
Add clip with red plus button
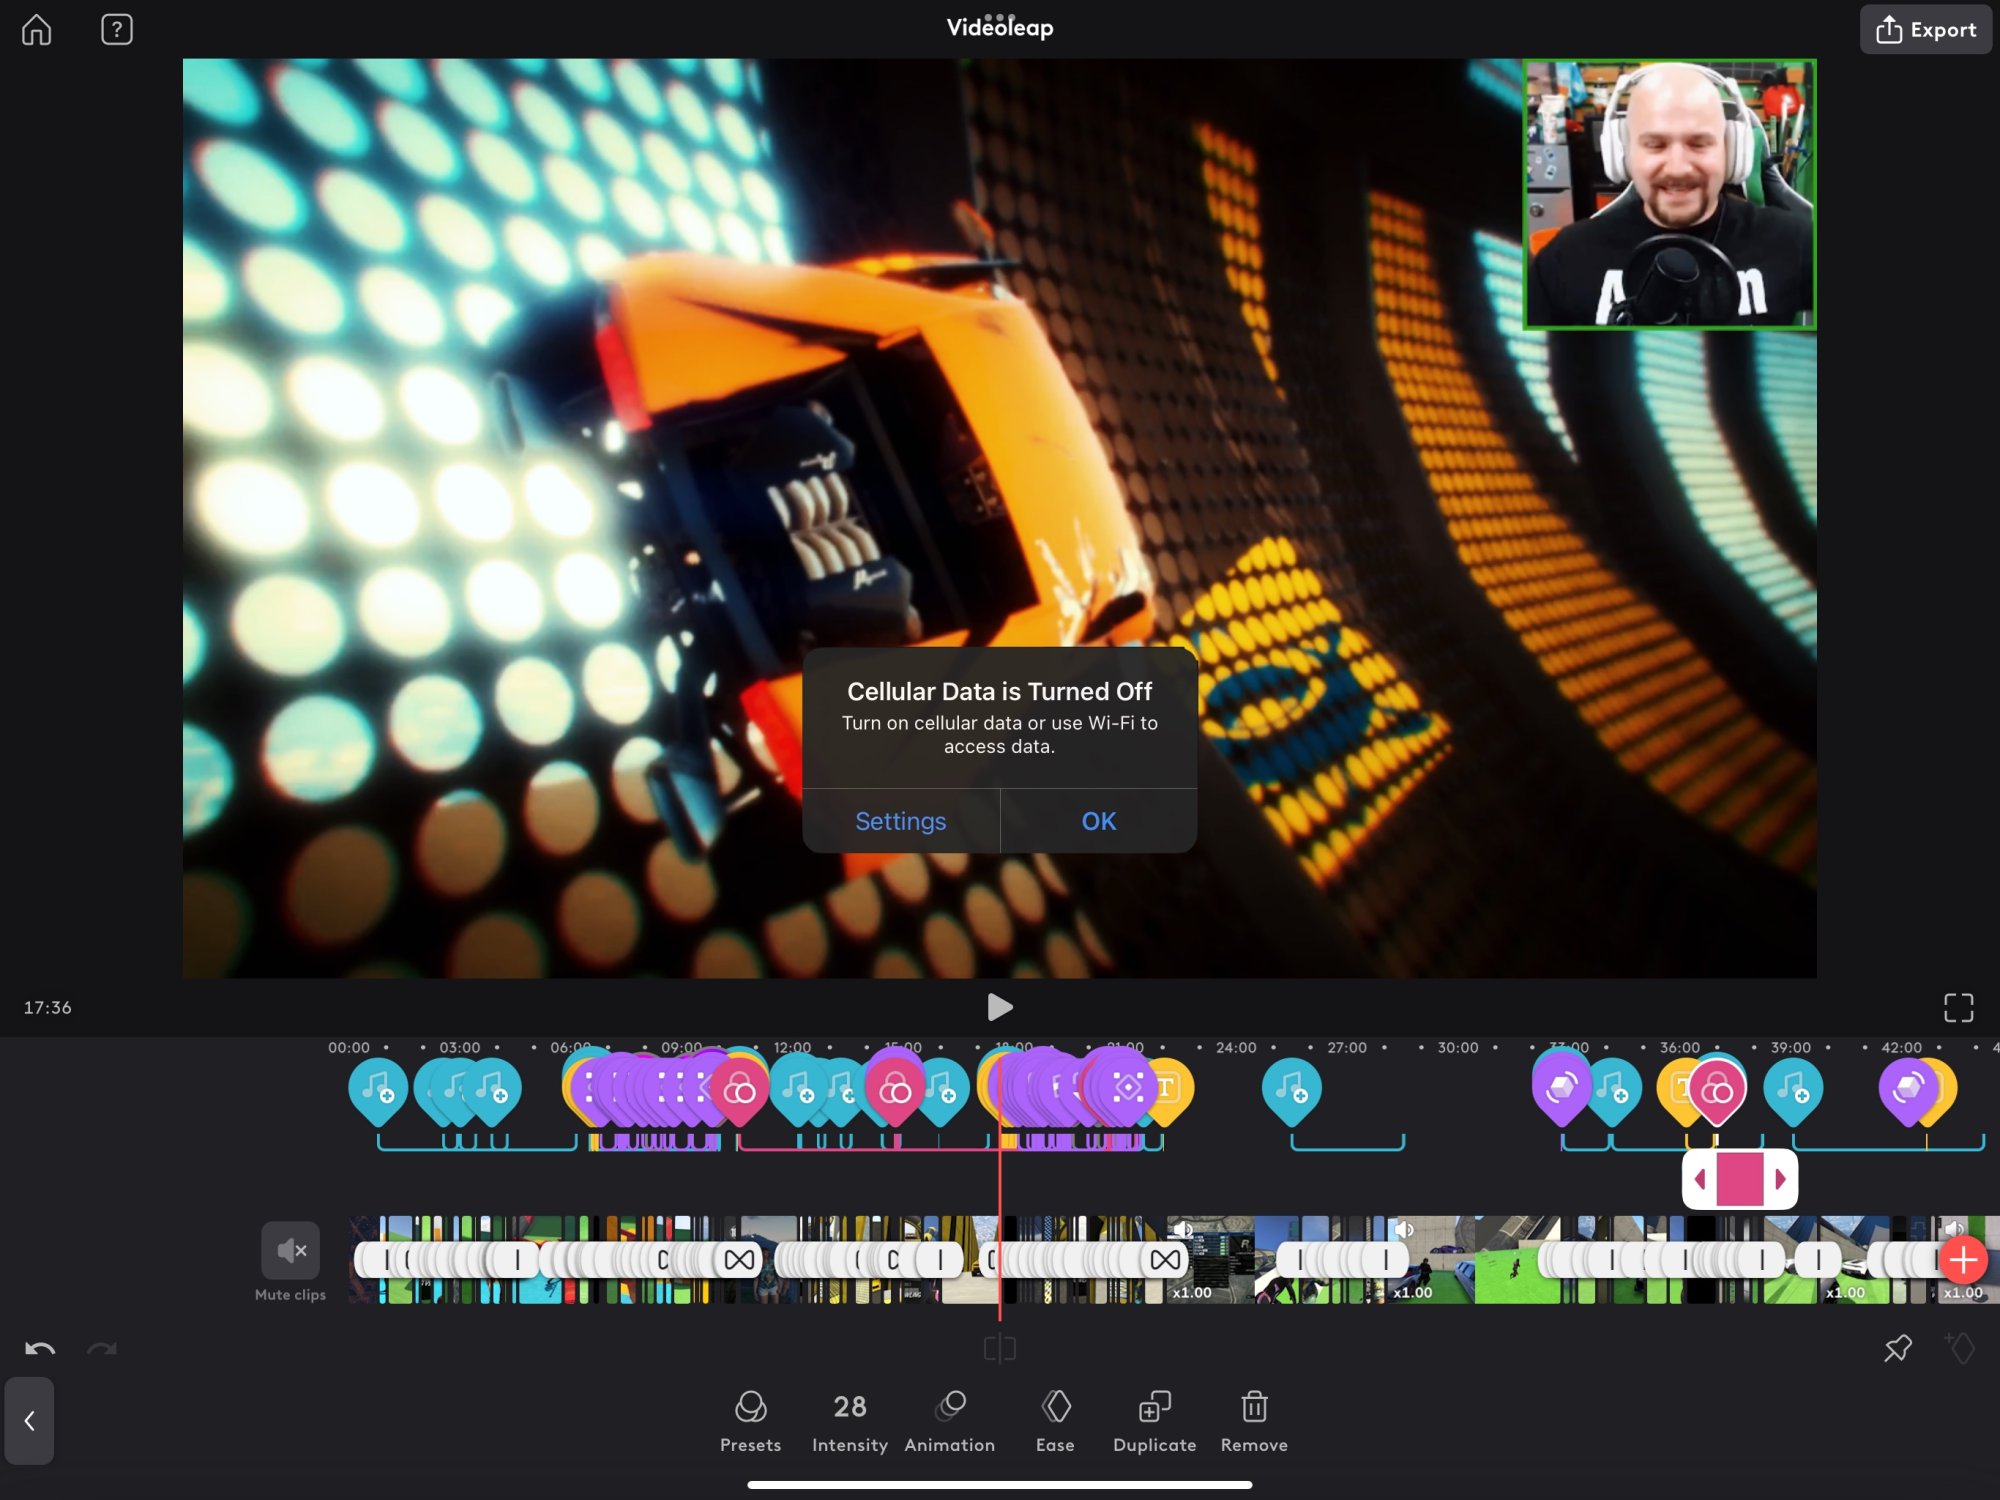1962,1260
